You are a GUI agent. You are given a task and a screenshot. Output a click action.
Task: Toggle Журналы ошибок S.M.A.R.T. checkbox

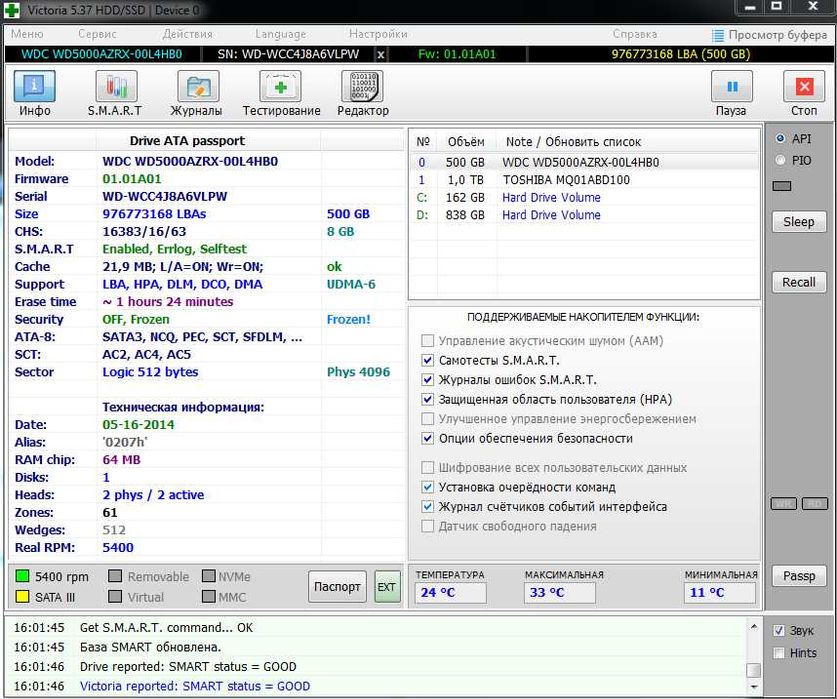[x=428, y=380]
